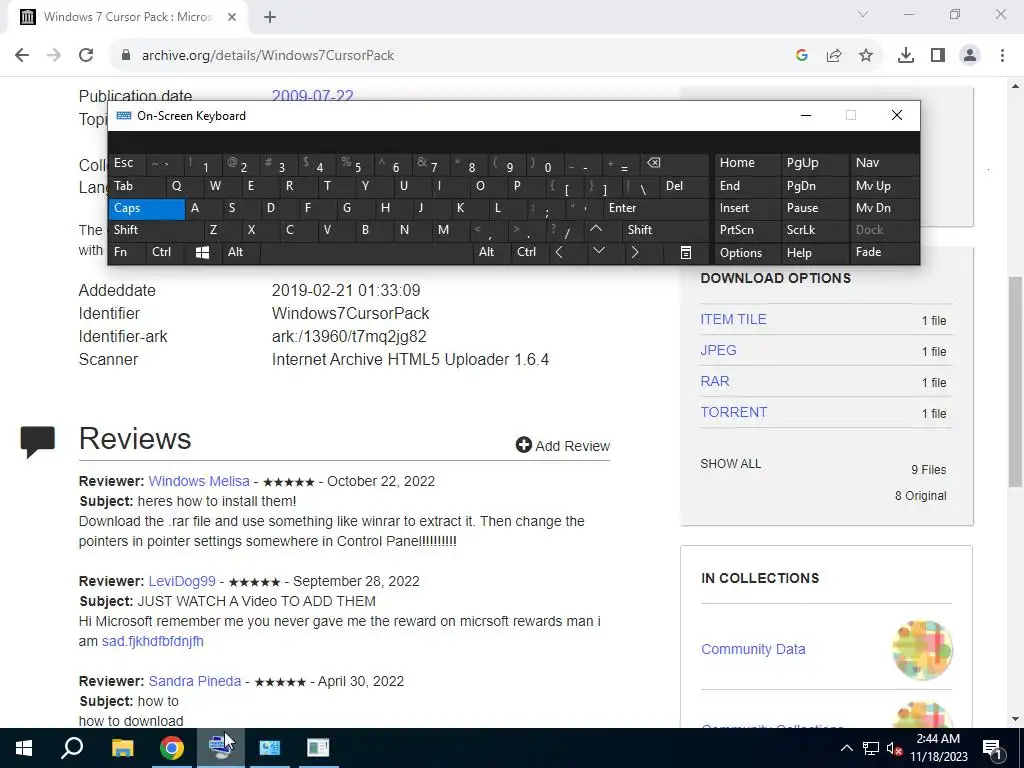Open notification center icon
This screenshot has height=768, width=1024.
pos(992,748)
